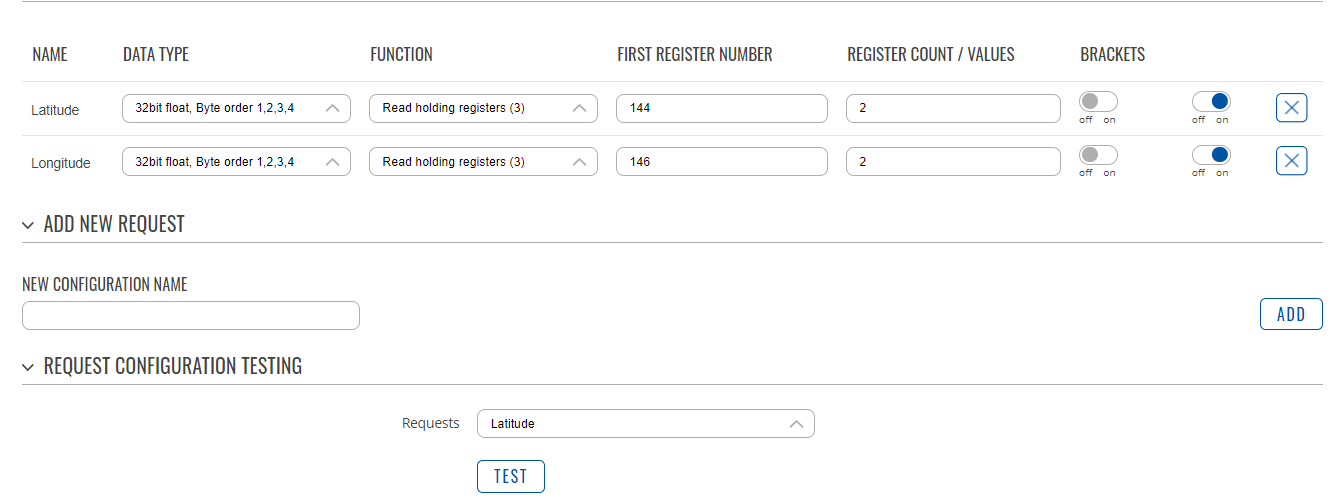The image size is (1337, 500).
Task: Click Longitude register count field
Action: pos(953,162)
